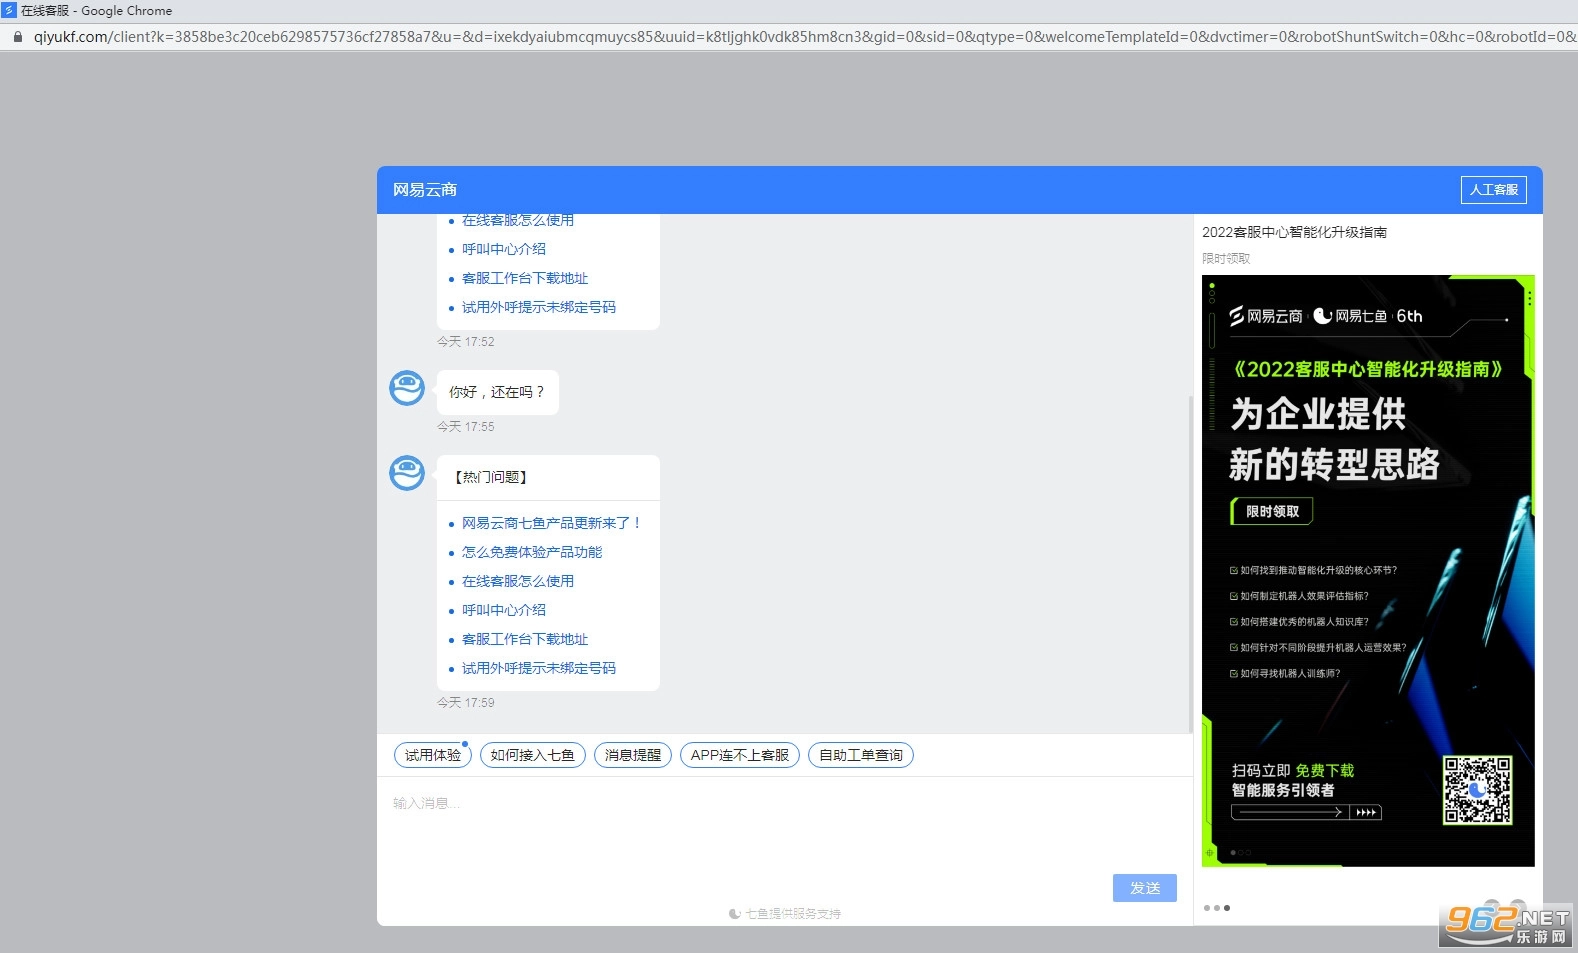Screen dimensions: 1578x953
Task: Open link 网易云商七鱼产品更新来了！
Action: pos(551,523)
